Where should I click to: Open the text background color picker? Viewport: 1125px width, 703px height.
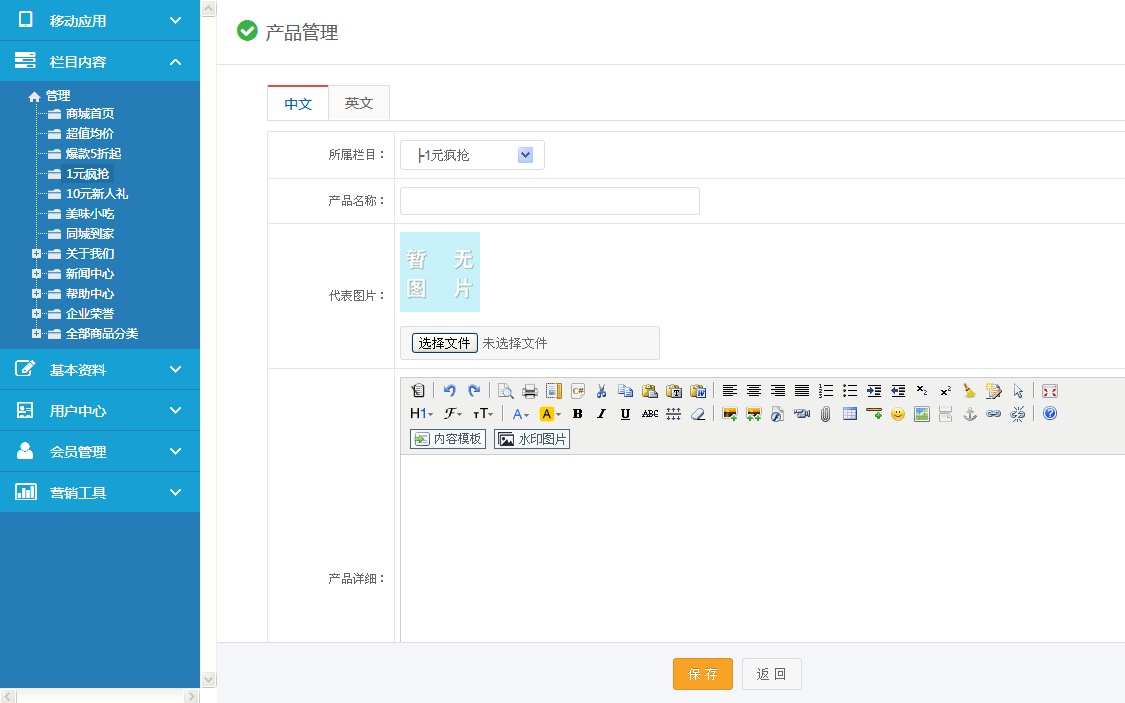[550, 414]
